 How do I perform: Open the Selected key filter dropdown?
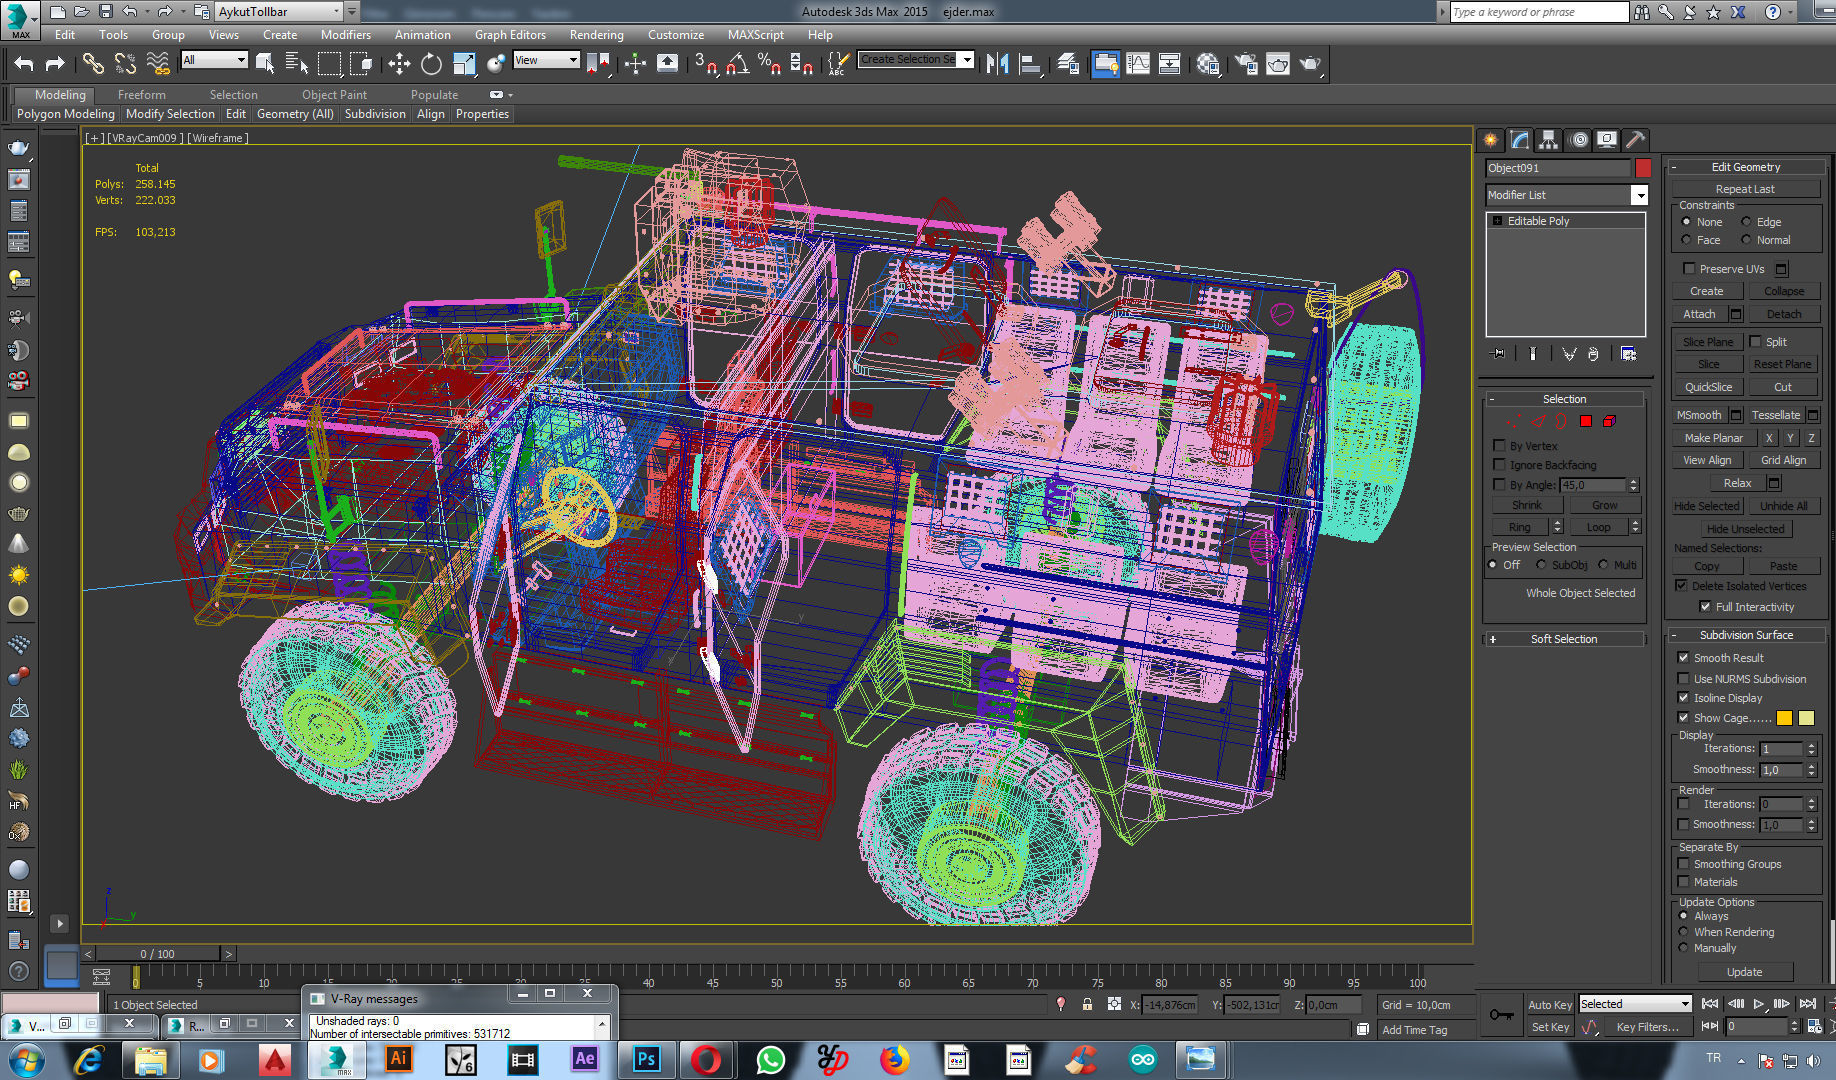tap(1635, 1004)
